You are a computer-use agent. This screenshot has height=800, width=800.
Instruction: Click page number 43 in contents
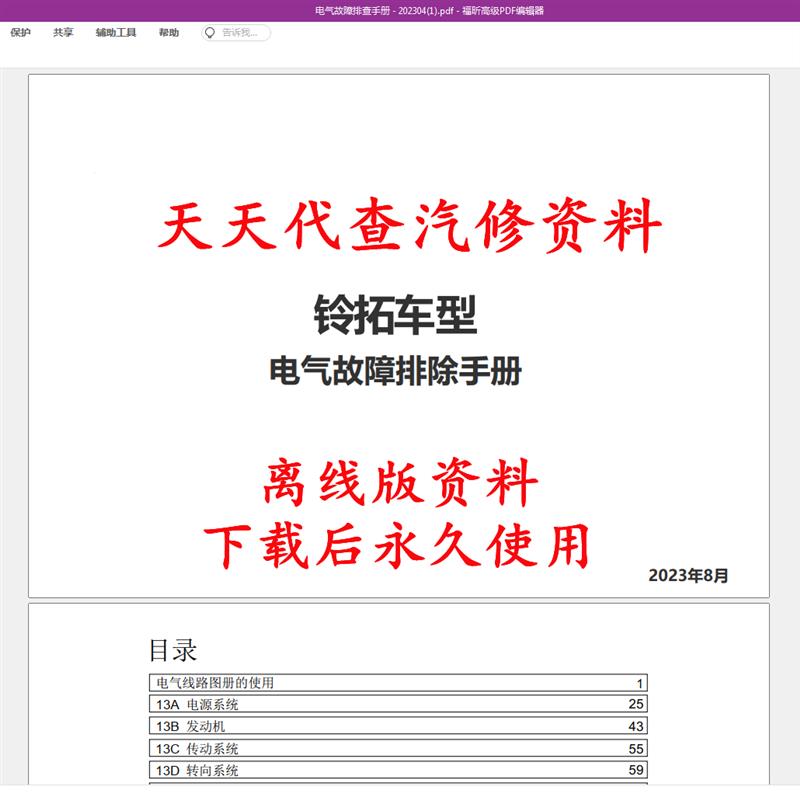[636, 726]
